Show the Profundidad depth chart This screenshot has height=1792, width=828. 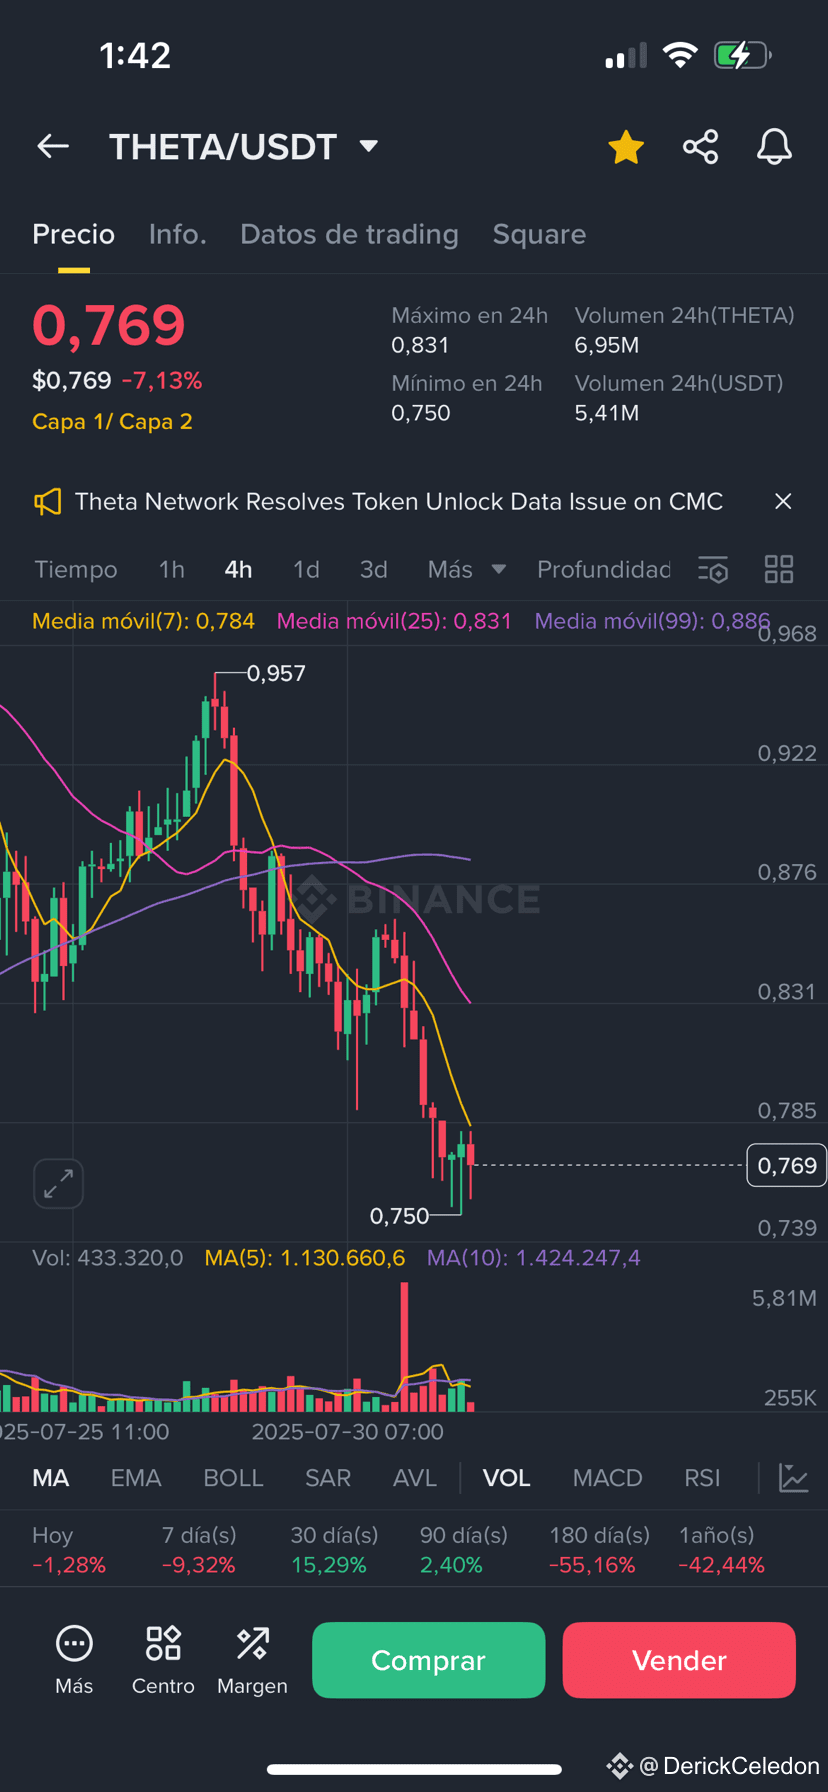click(x=604, y=570)
